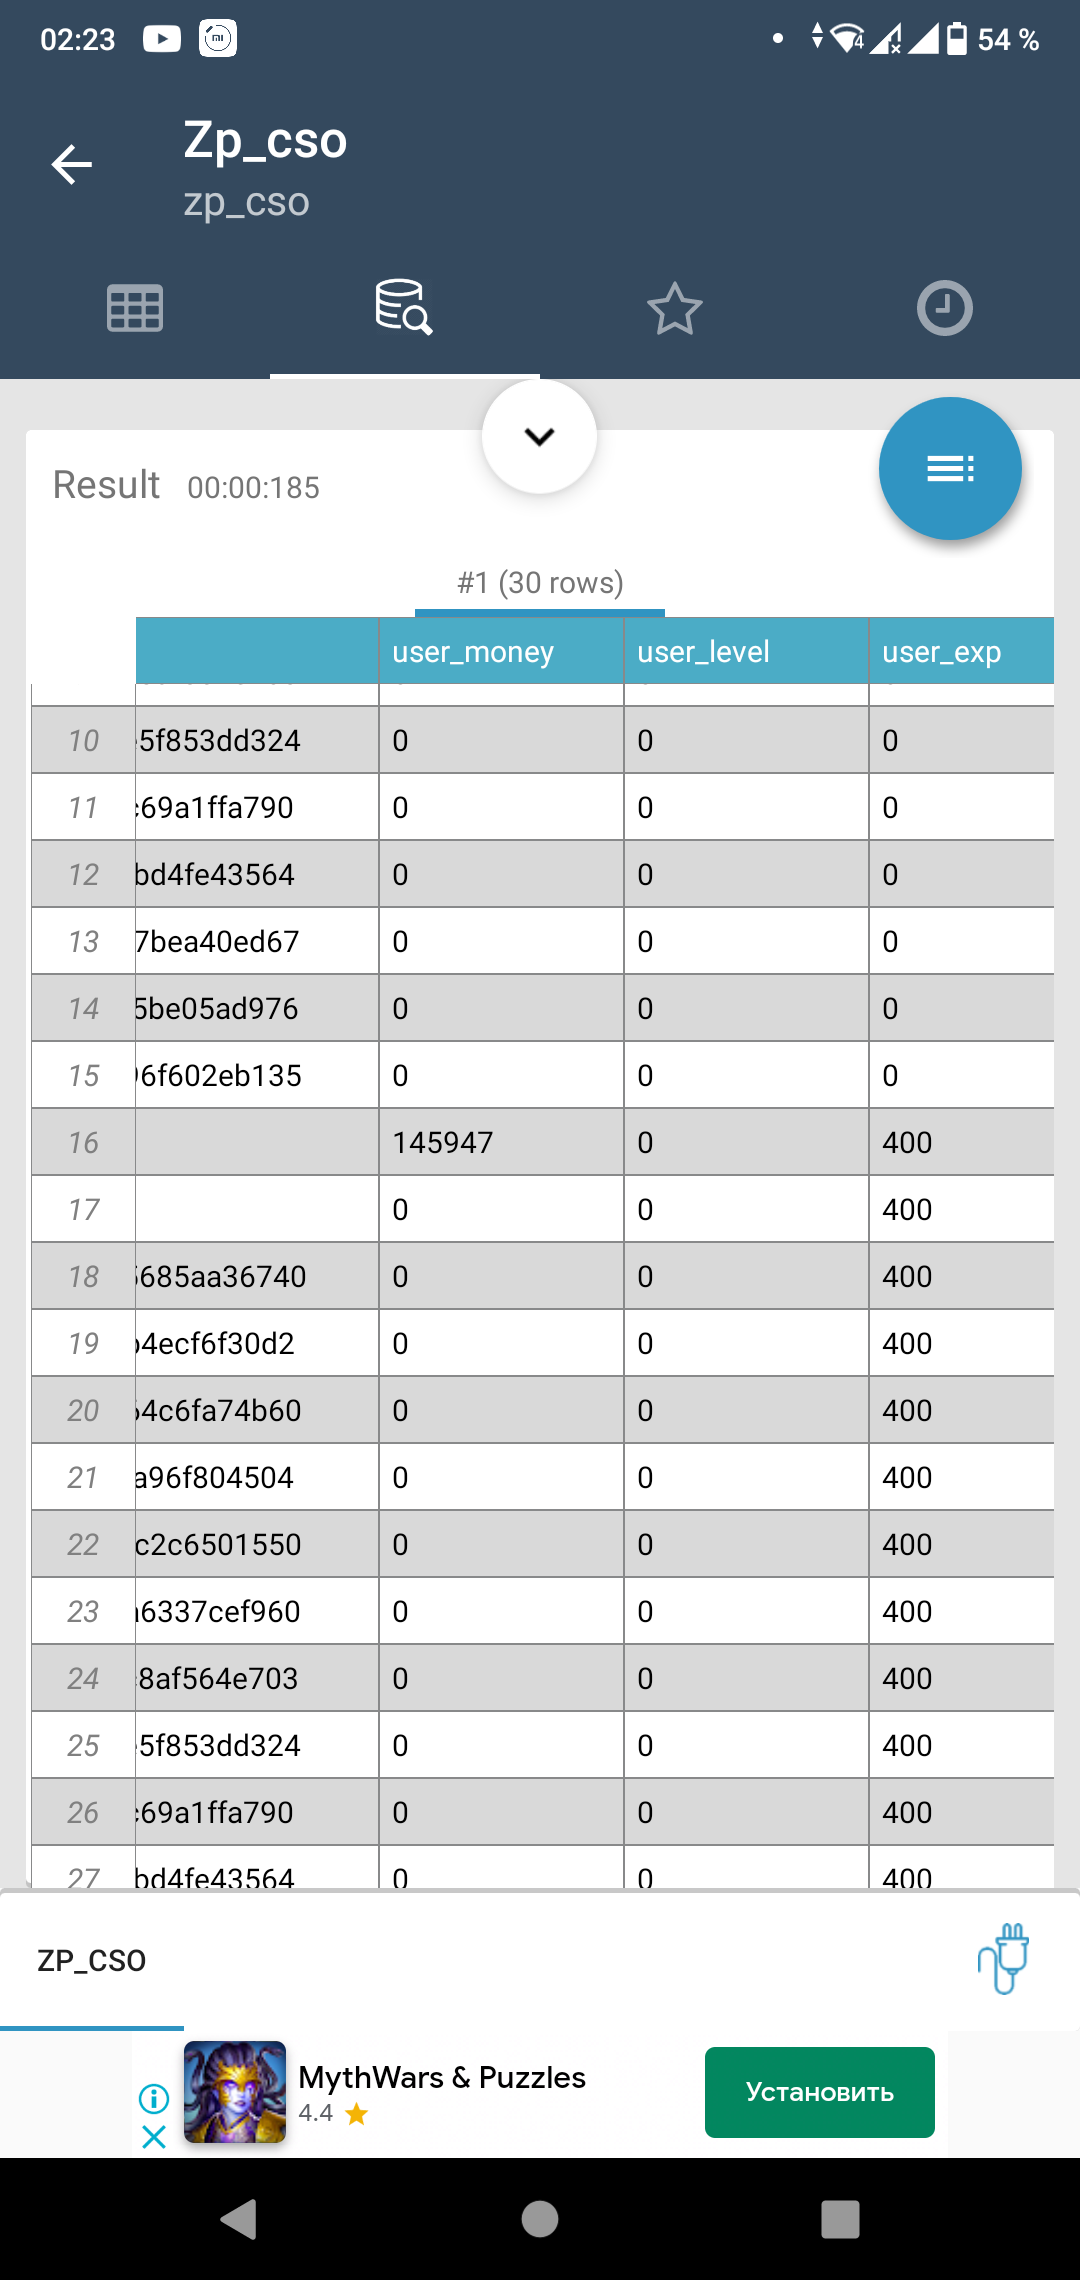Tap the back arrow icon
Screen dimensions: 1080x2280
click(72, 164)
